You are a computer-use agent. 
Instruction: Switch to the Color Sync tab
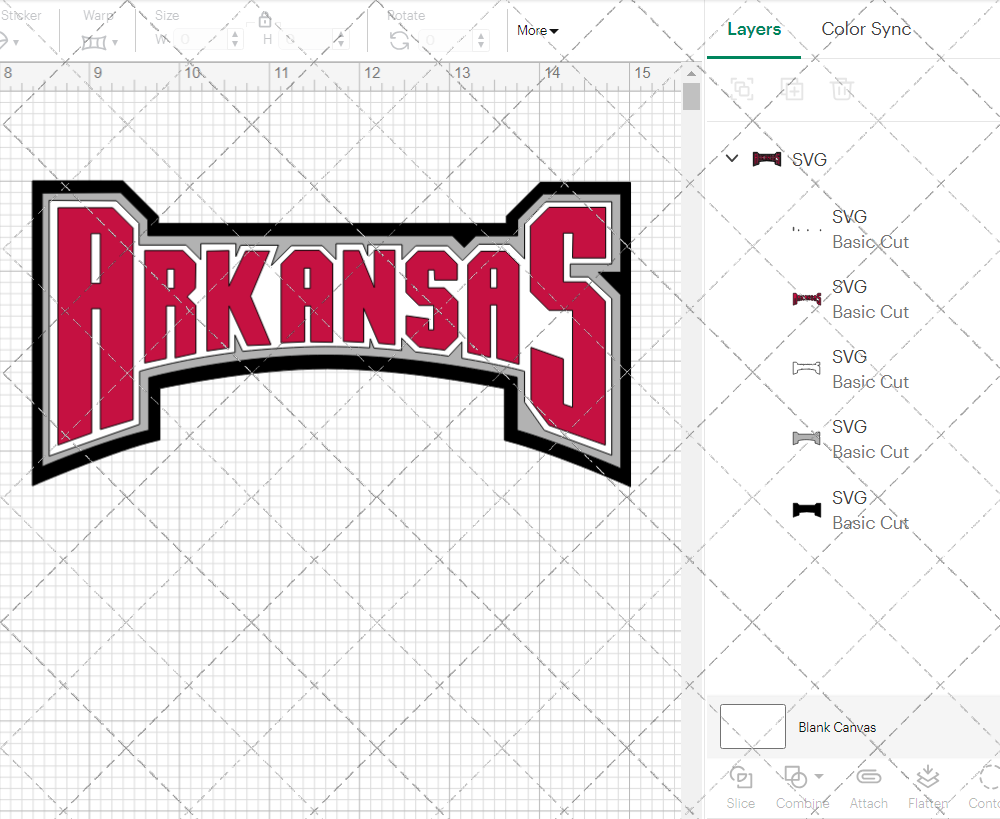[x=866, y=29]
